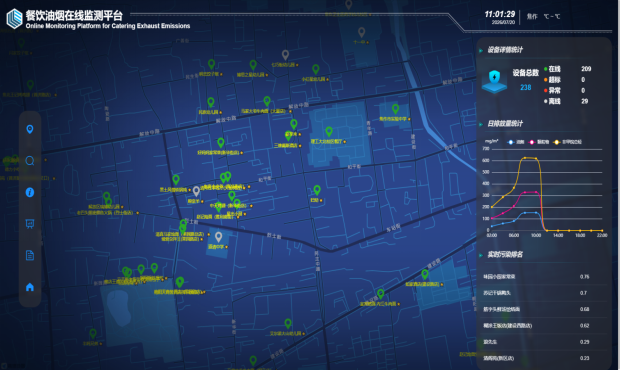Expand the real-time pollution ranking section arrow
The width and height of the screenshot is (620, 370).
coord(481,255)
